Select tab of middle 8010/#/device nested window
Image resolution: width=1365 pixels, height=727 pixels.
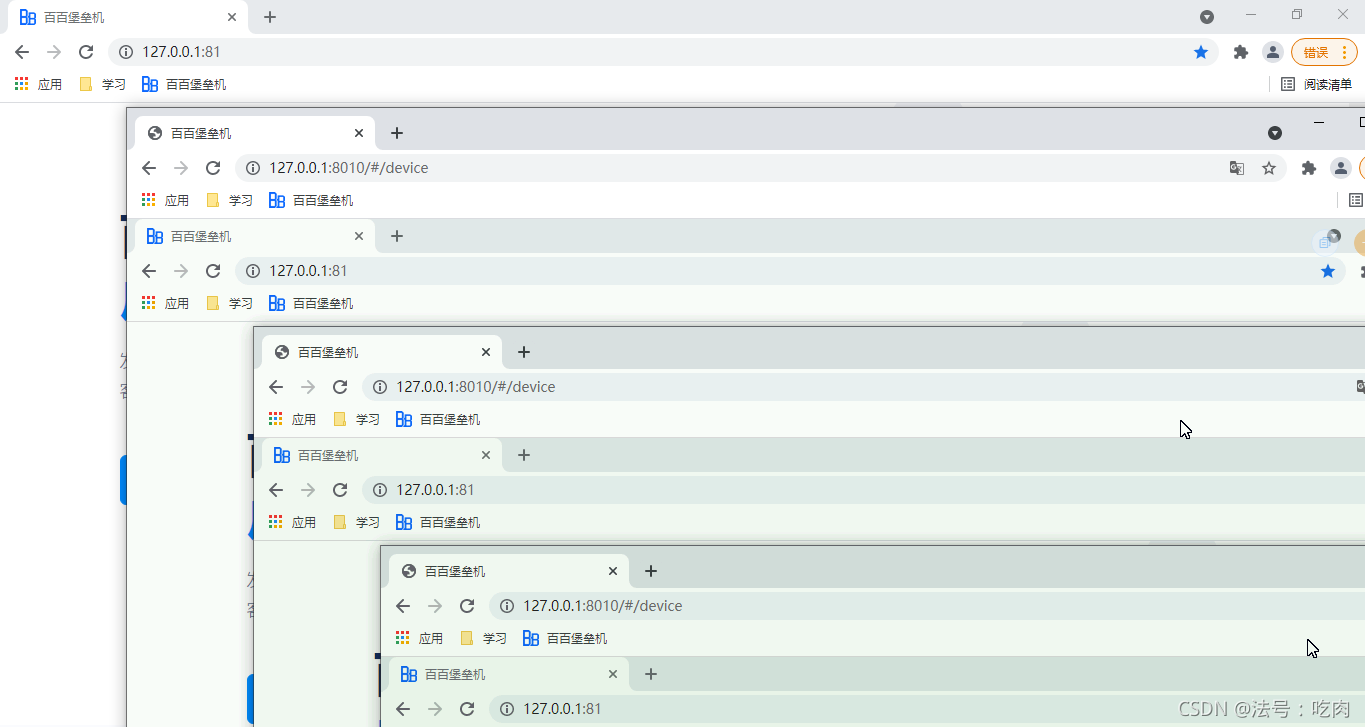coord(382,352)
